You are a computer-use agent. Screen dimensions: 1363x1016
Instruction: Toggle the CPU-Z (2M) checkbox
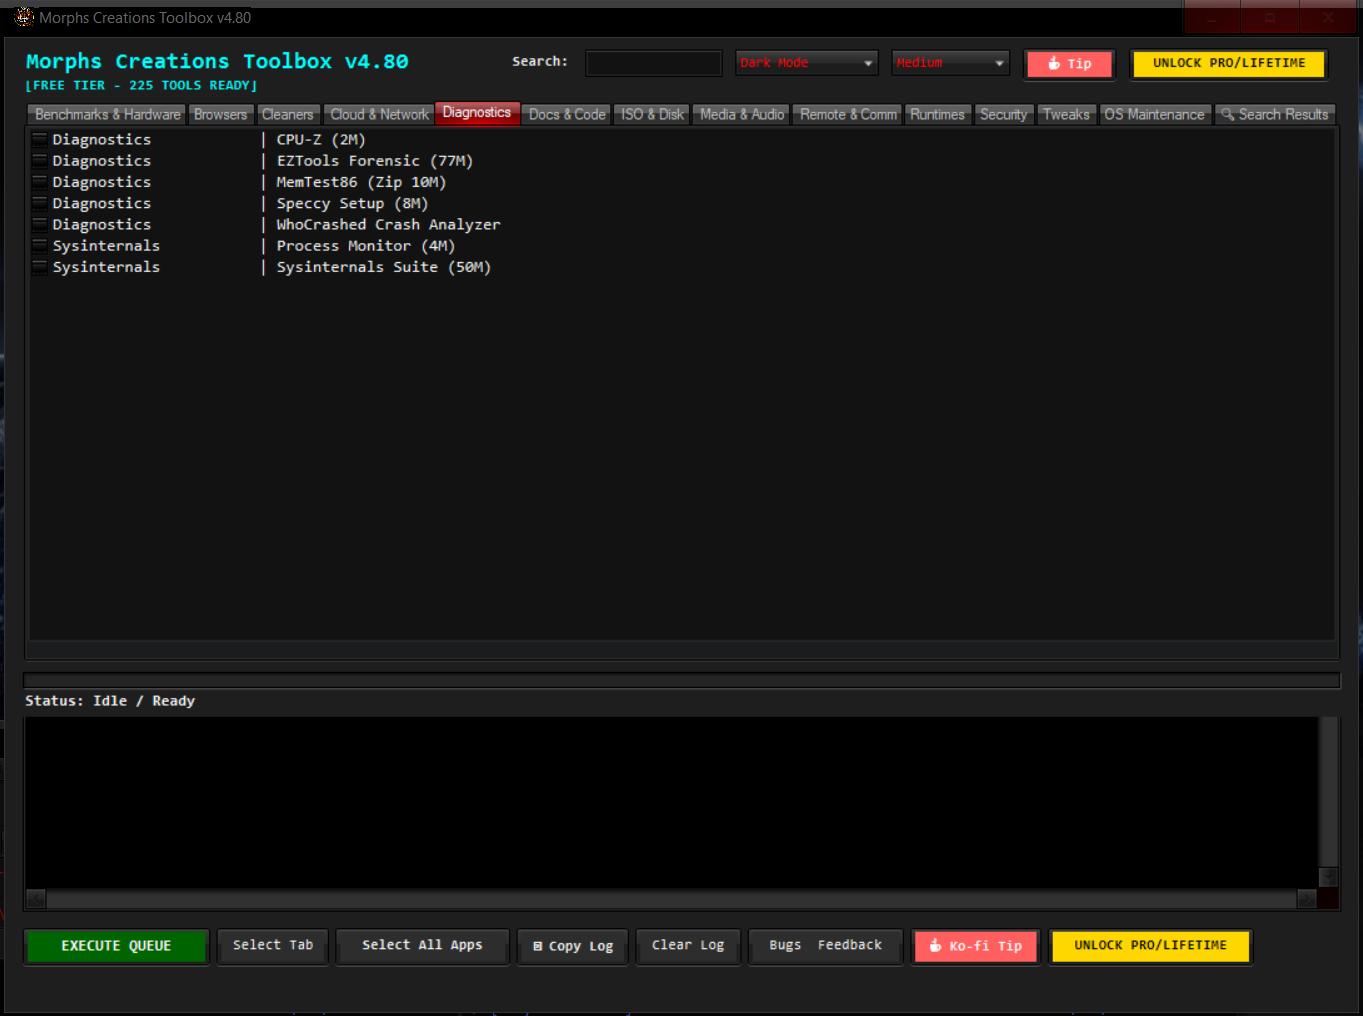pyautogui.click(x=40, y=139)
